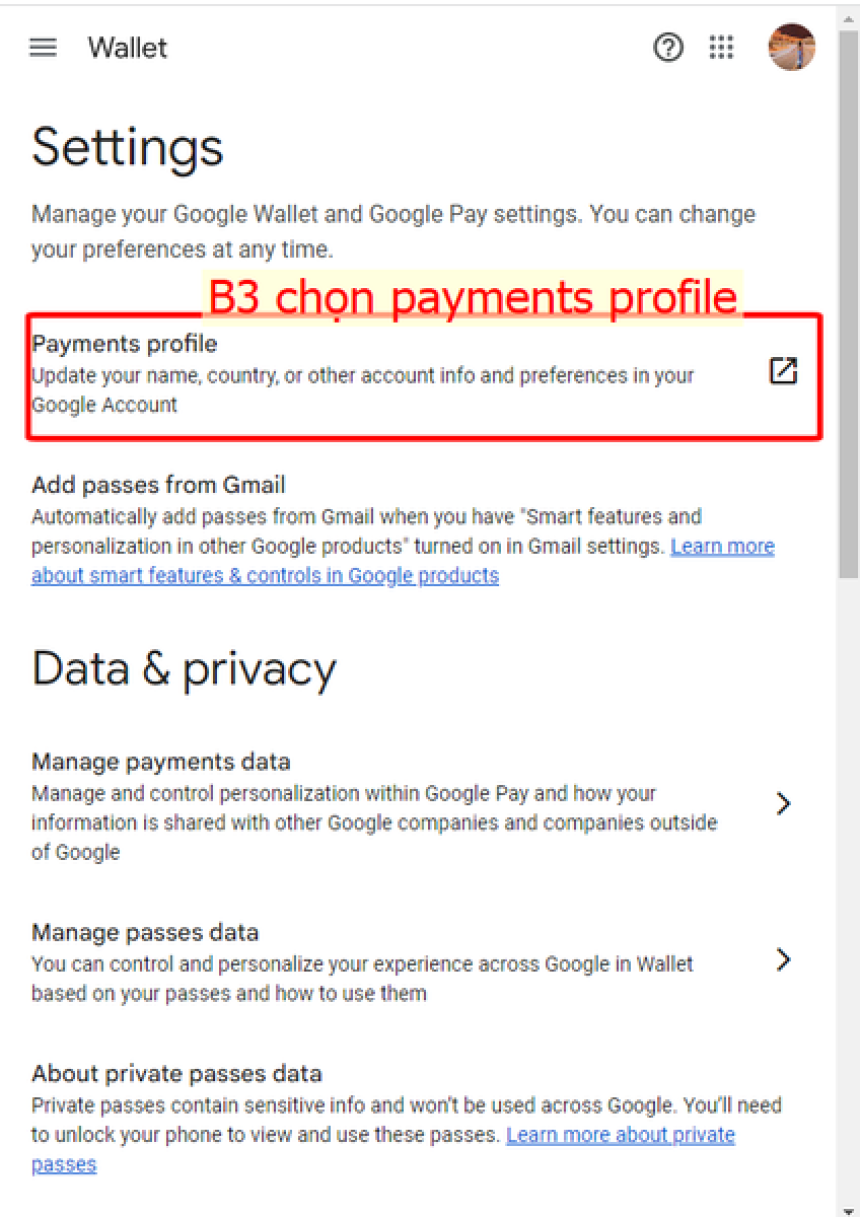Image resolution: width=860 pixels, height=1217 pixels.
Task: Open the help question mark icon
Action: point(668,47)
